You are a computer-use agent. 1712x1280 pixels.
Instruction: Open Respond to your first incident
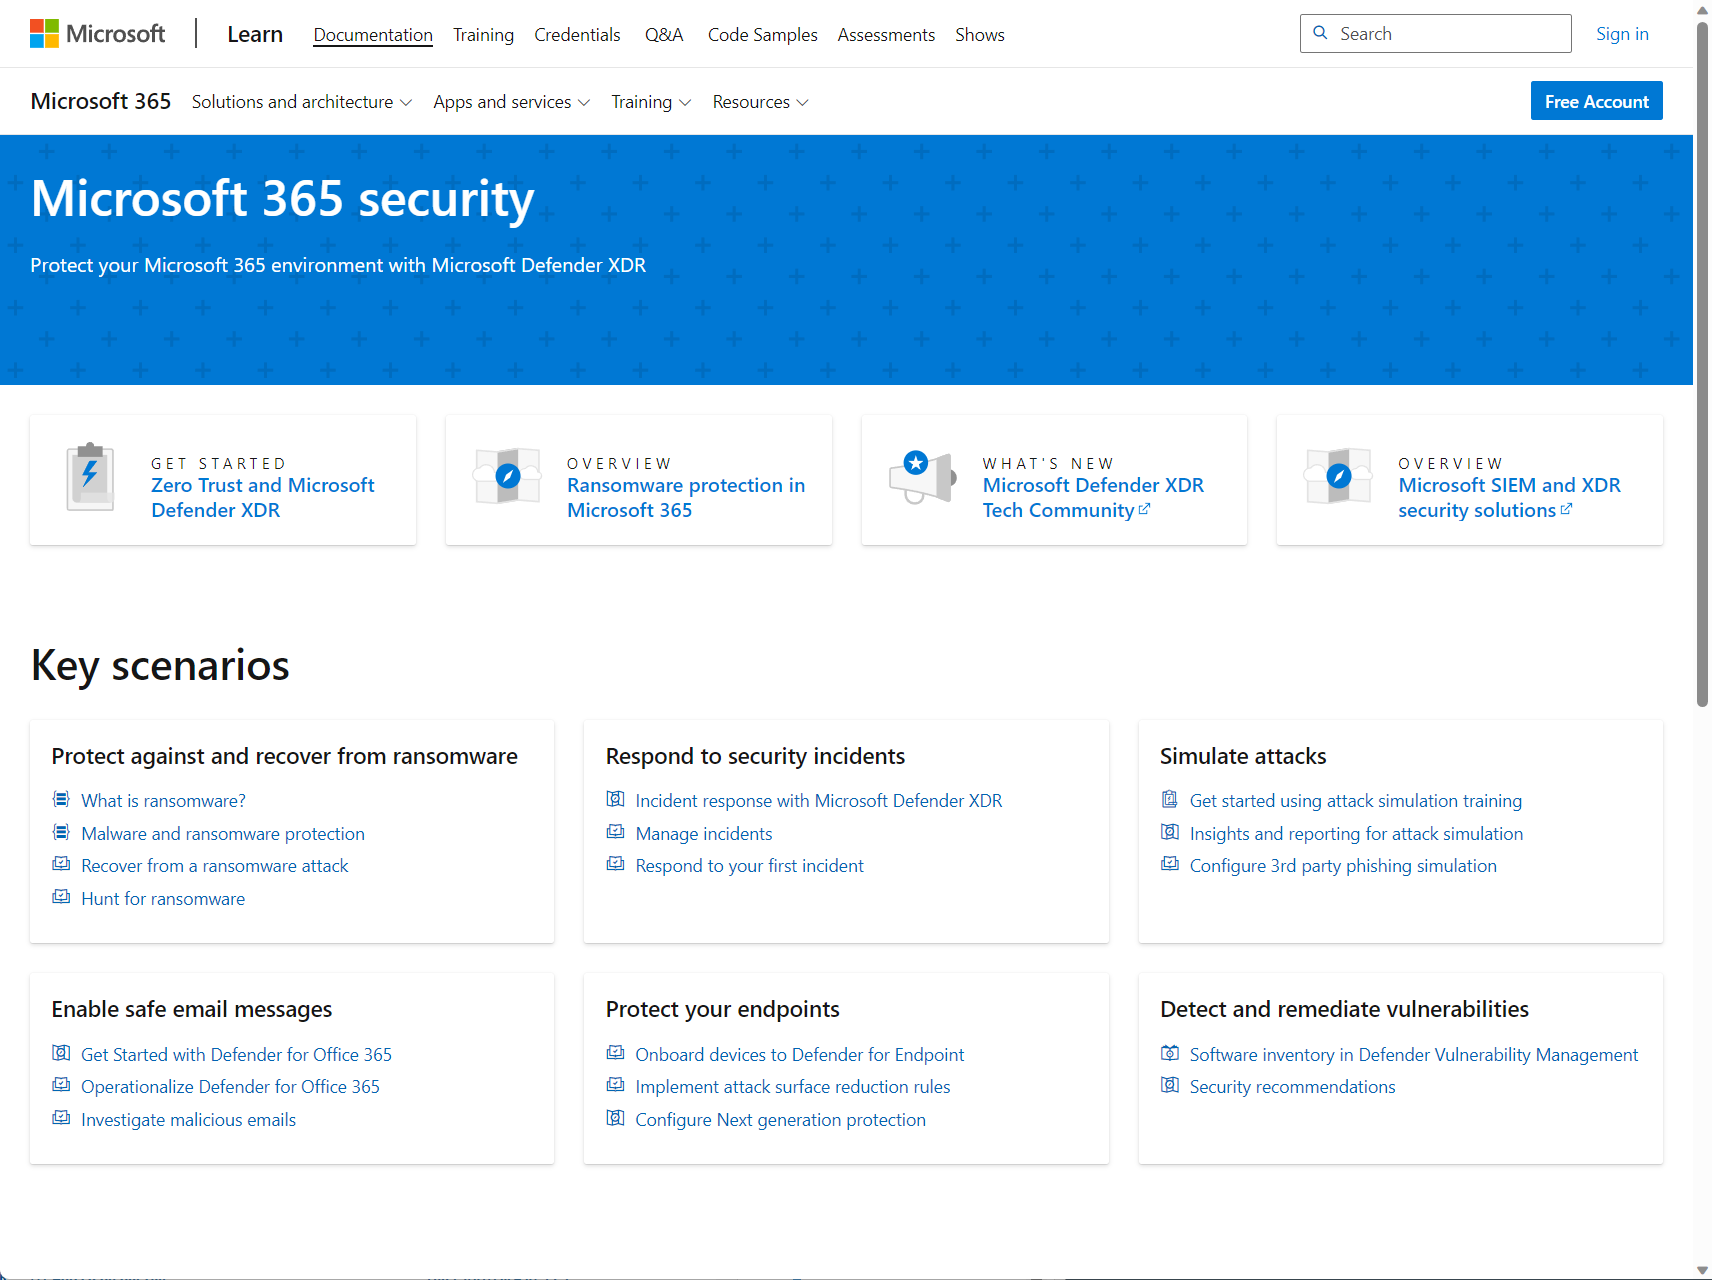pyautogui.click(x=750, y=865)
